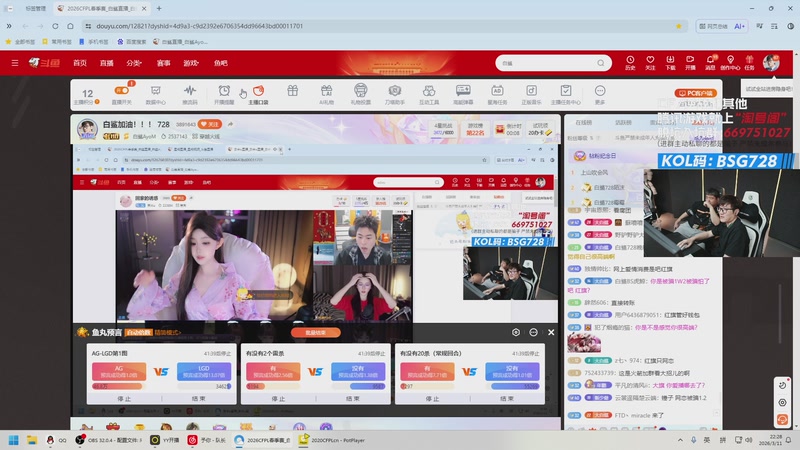Open 创作中心 lightbulb icon in header
This screenshot has width=800, height=450.
[x=730, y=62]
